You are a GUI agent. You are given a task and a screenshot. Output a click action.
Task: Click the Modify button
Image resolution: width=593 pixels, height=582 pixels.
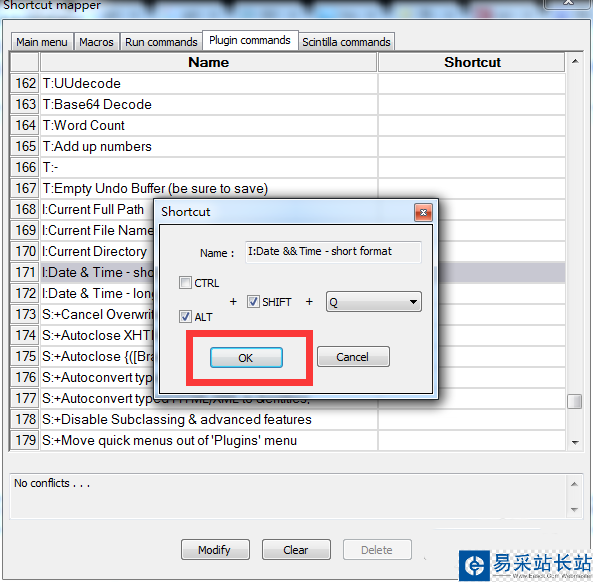[215, 549]
